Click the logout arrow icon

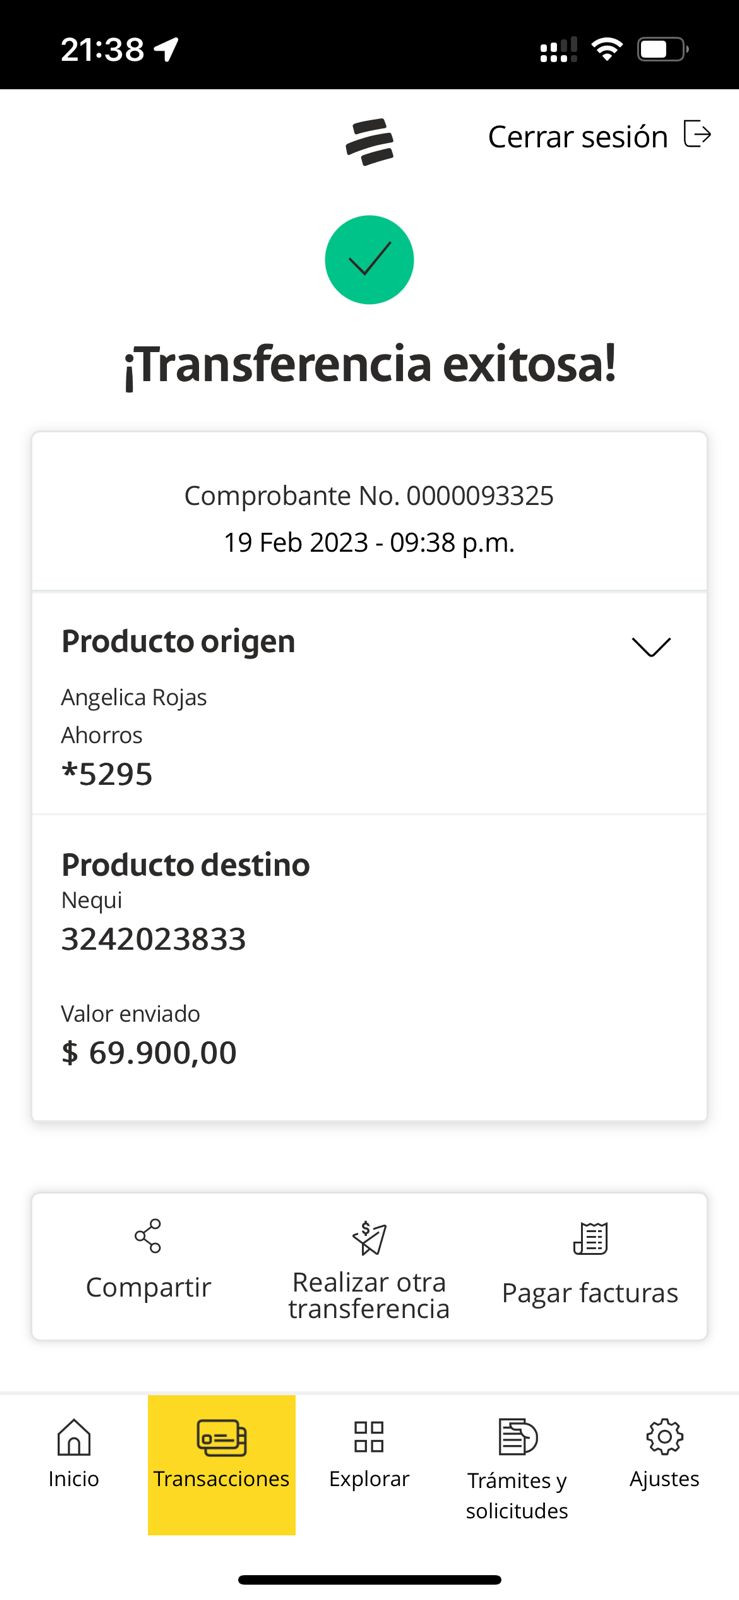[x=697, y=134]
